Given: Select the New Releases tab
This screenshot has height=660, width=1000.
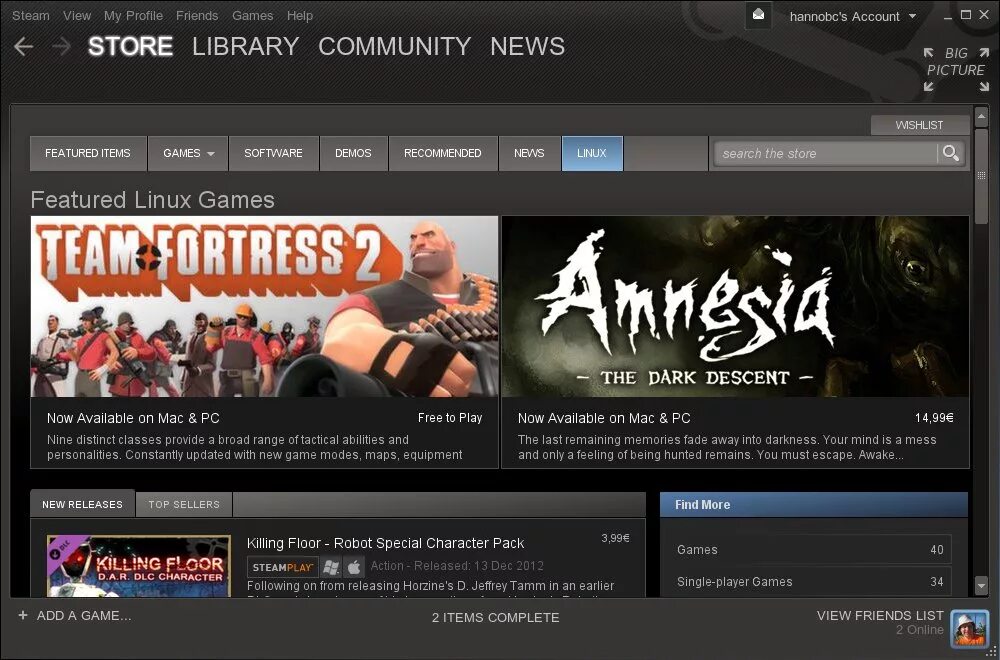Looking at the screenshot, I should pyautogui.click(x=82, y=504).
